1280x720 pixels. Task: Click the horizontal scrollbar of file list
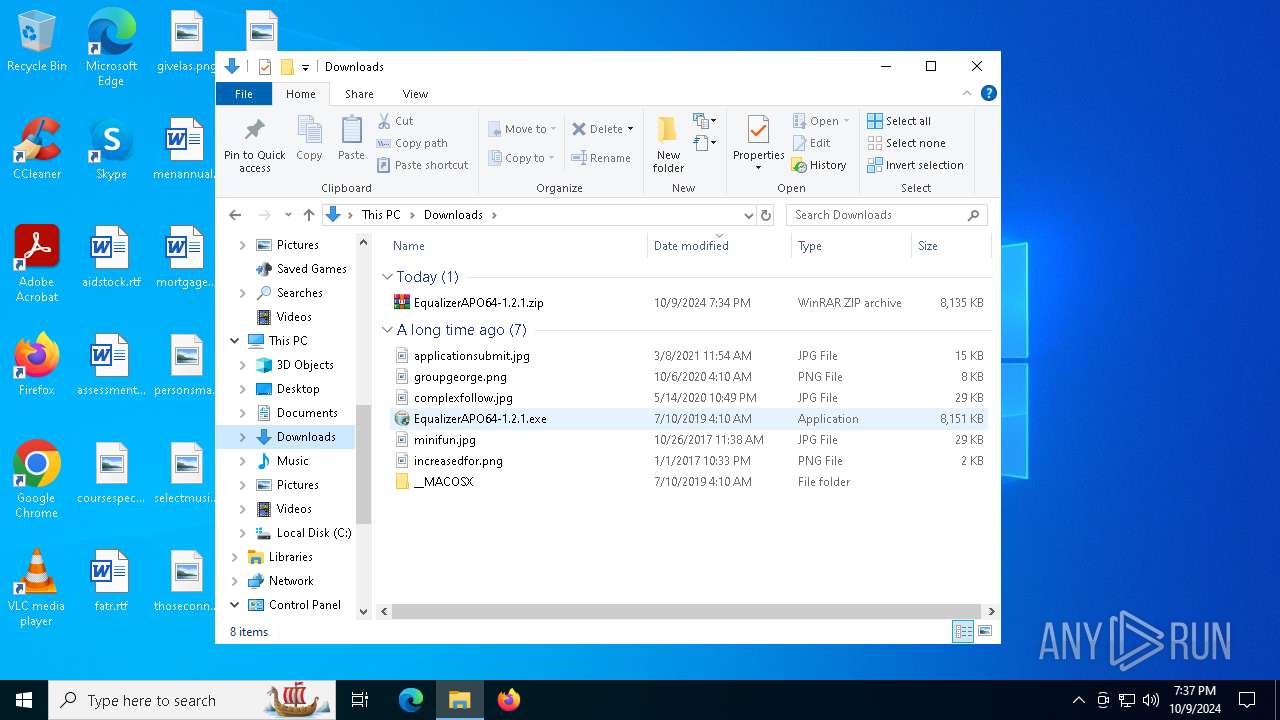tap(685, 611)
